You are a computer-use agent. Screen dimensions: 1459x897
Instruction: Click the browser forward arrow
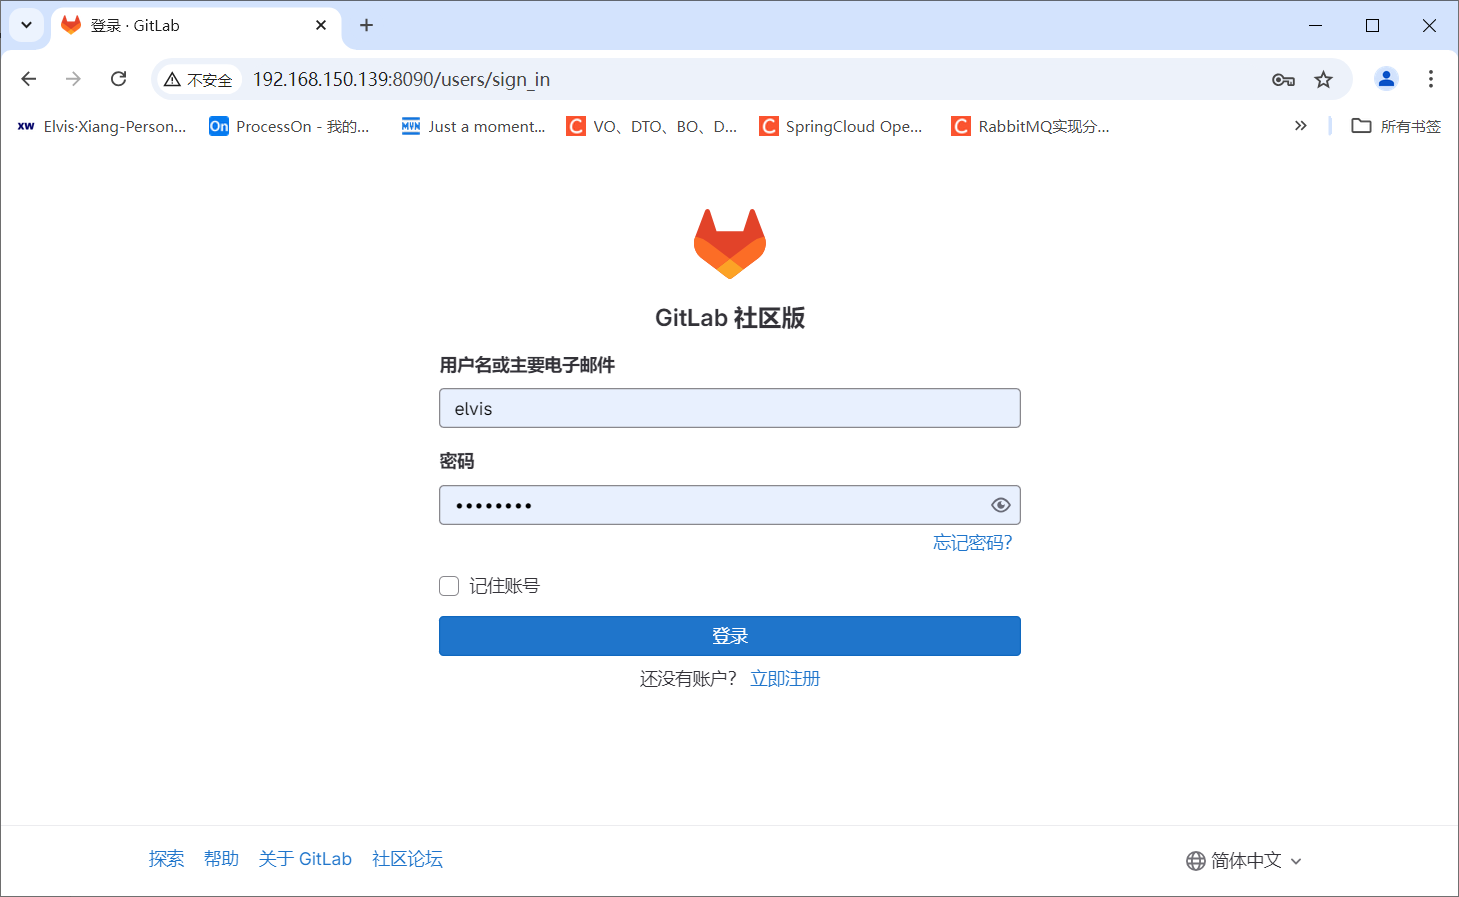click(73, 79)
